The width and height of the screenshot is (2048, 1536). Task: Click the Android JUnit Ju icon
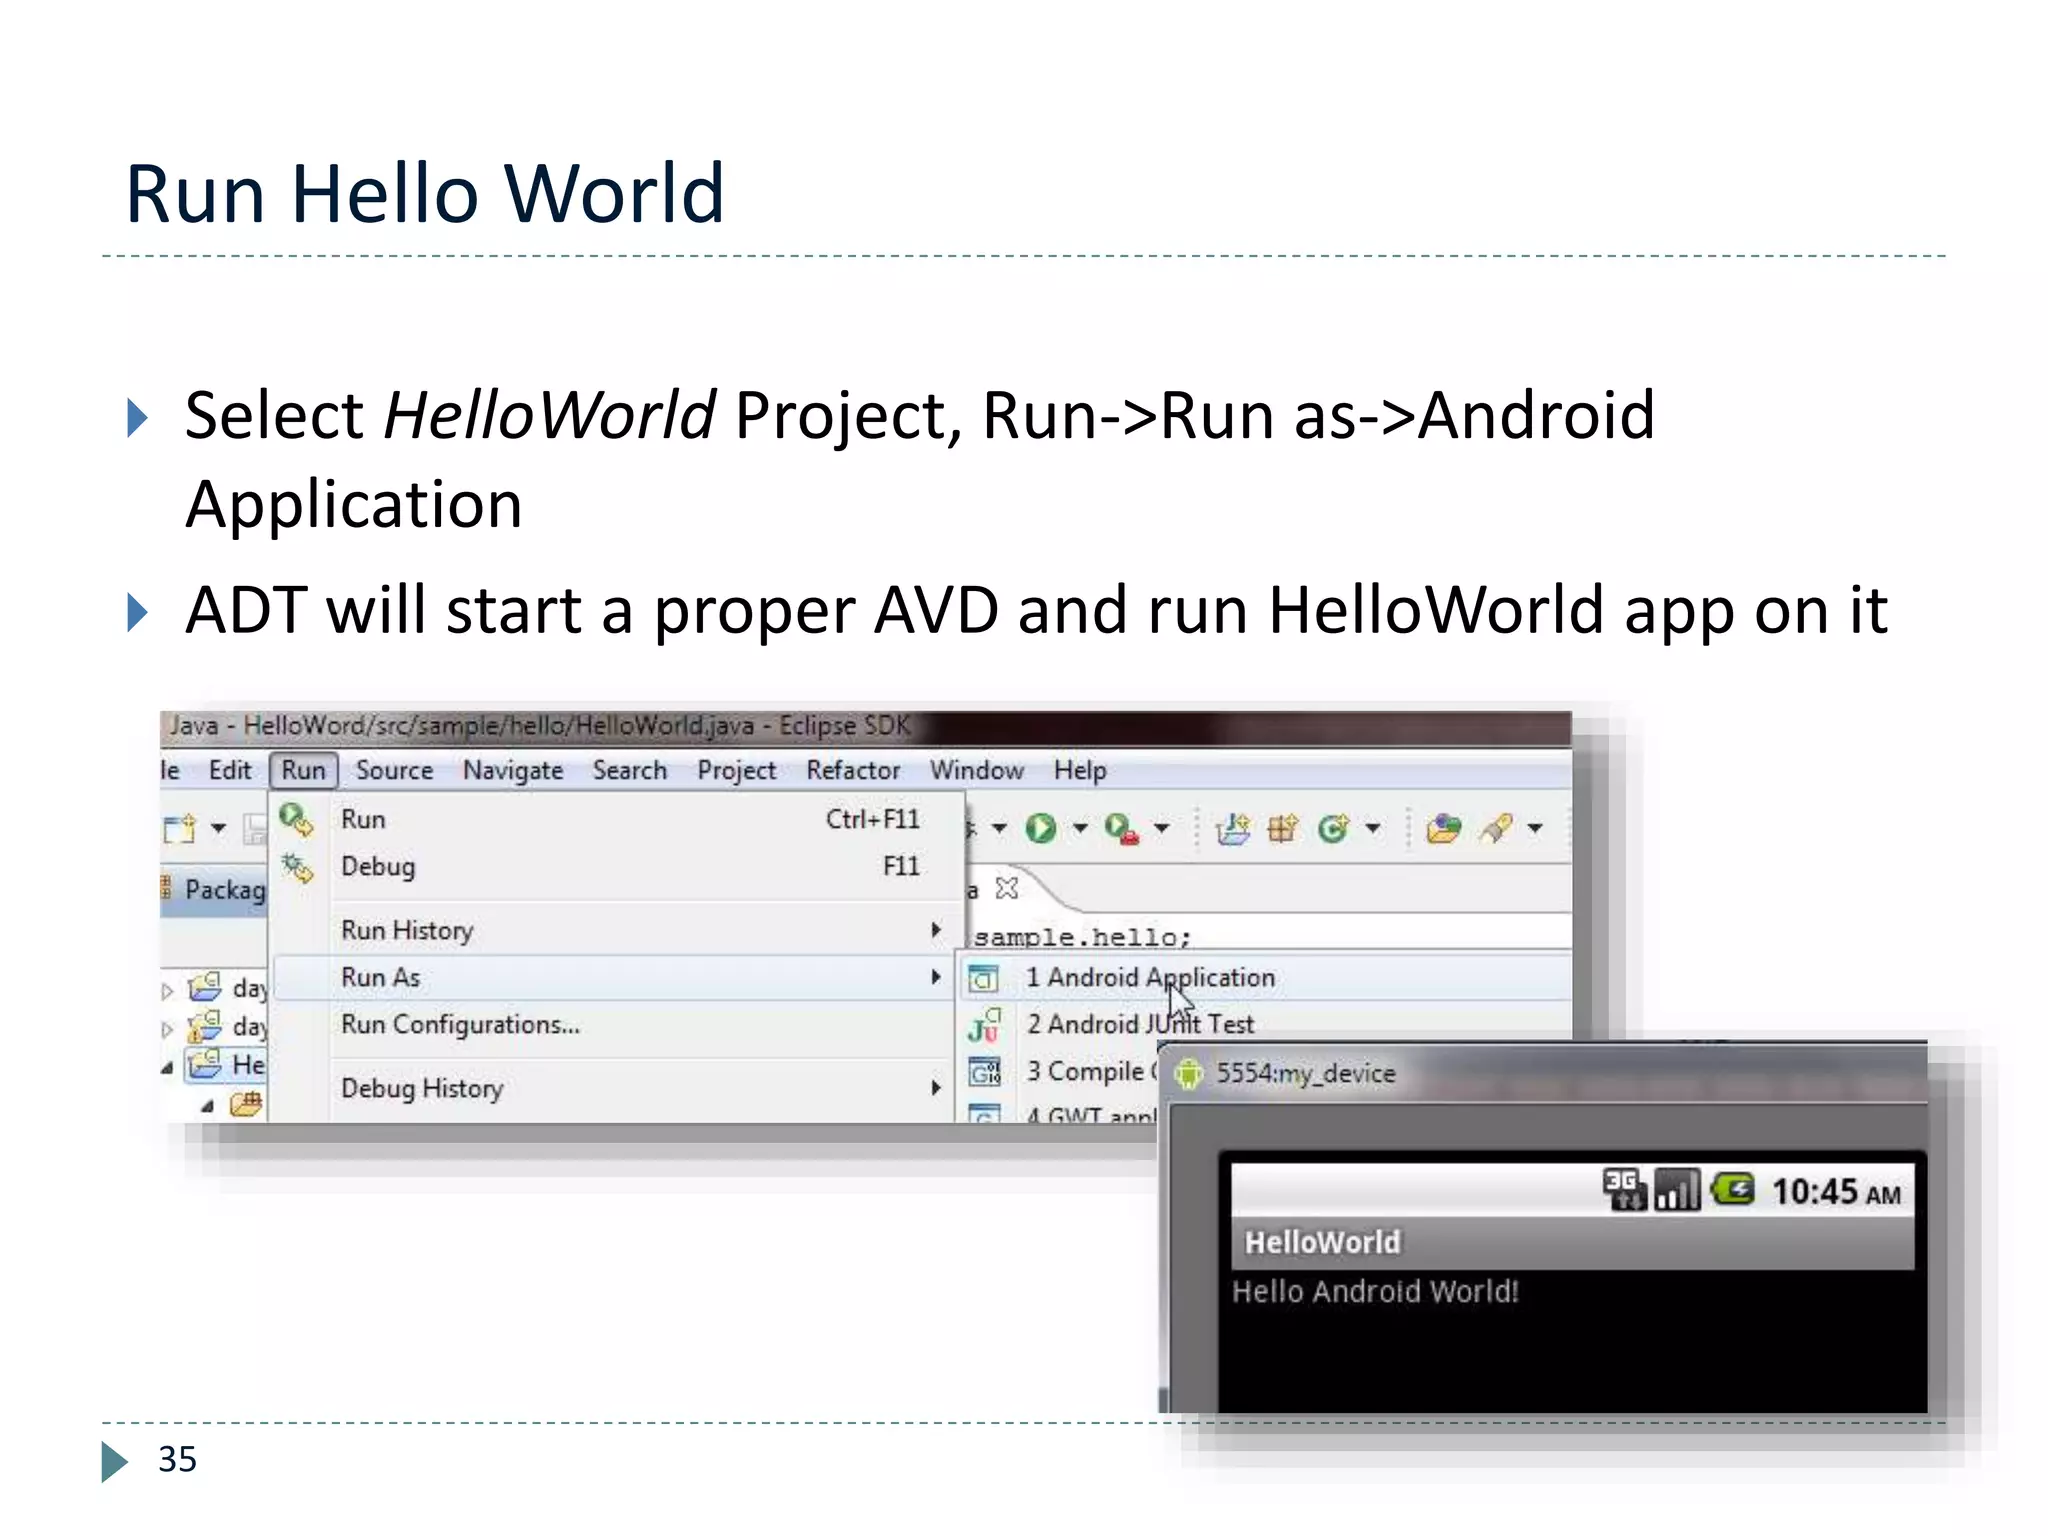pos(984,1025)
